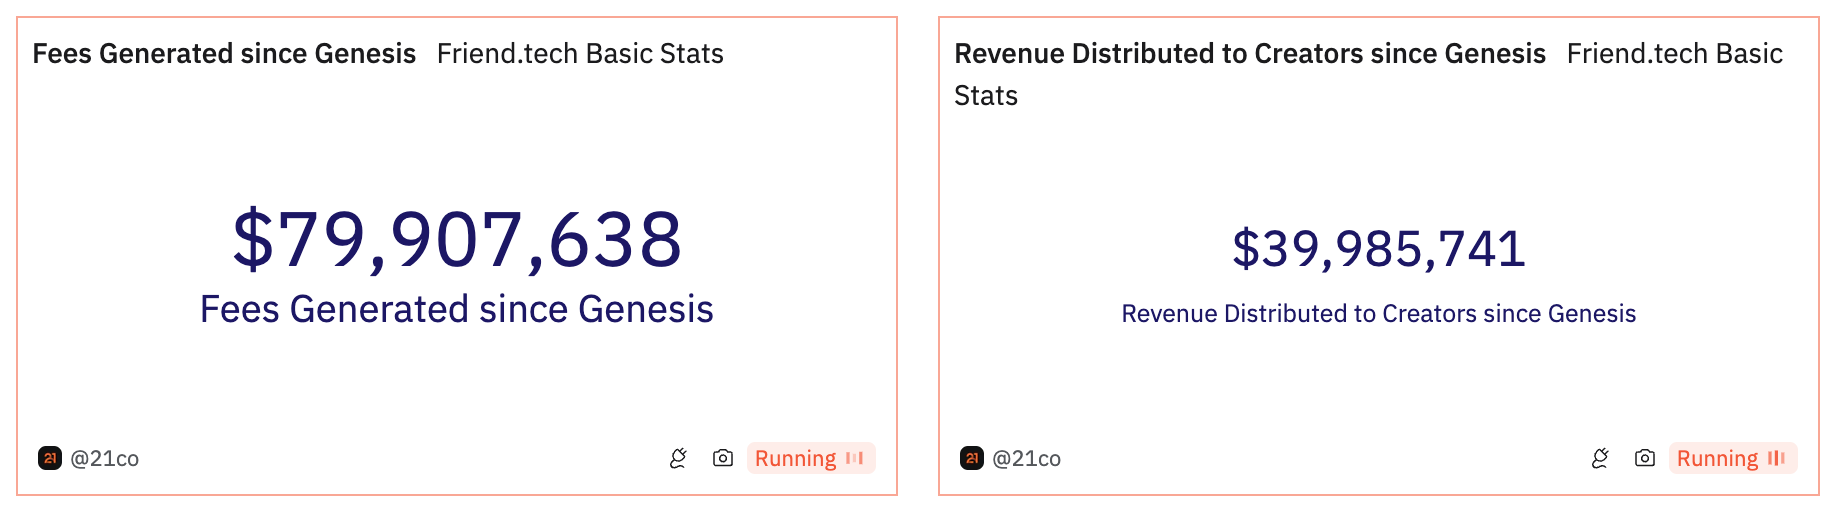This screenshot has width=1834, height=508.
Task: Click the plug icon on Fees Generated card
Action: 678,458
